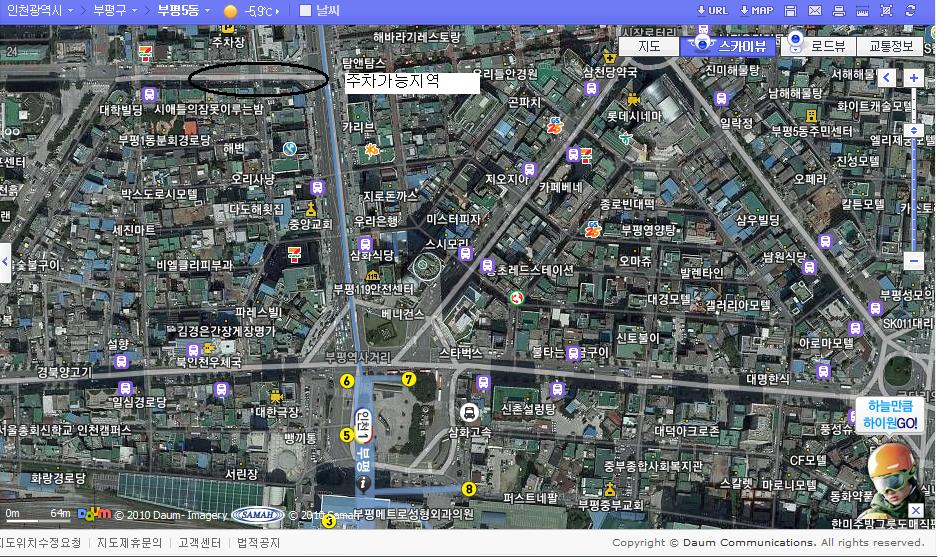Select the ruler distance measure tool

coord(861,10)
